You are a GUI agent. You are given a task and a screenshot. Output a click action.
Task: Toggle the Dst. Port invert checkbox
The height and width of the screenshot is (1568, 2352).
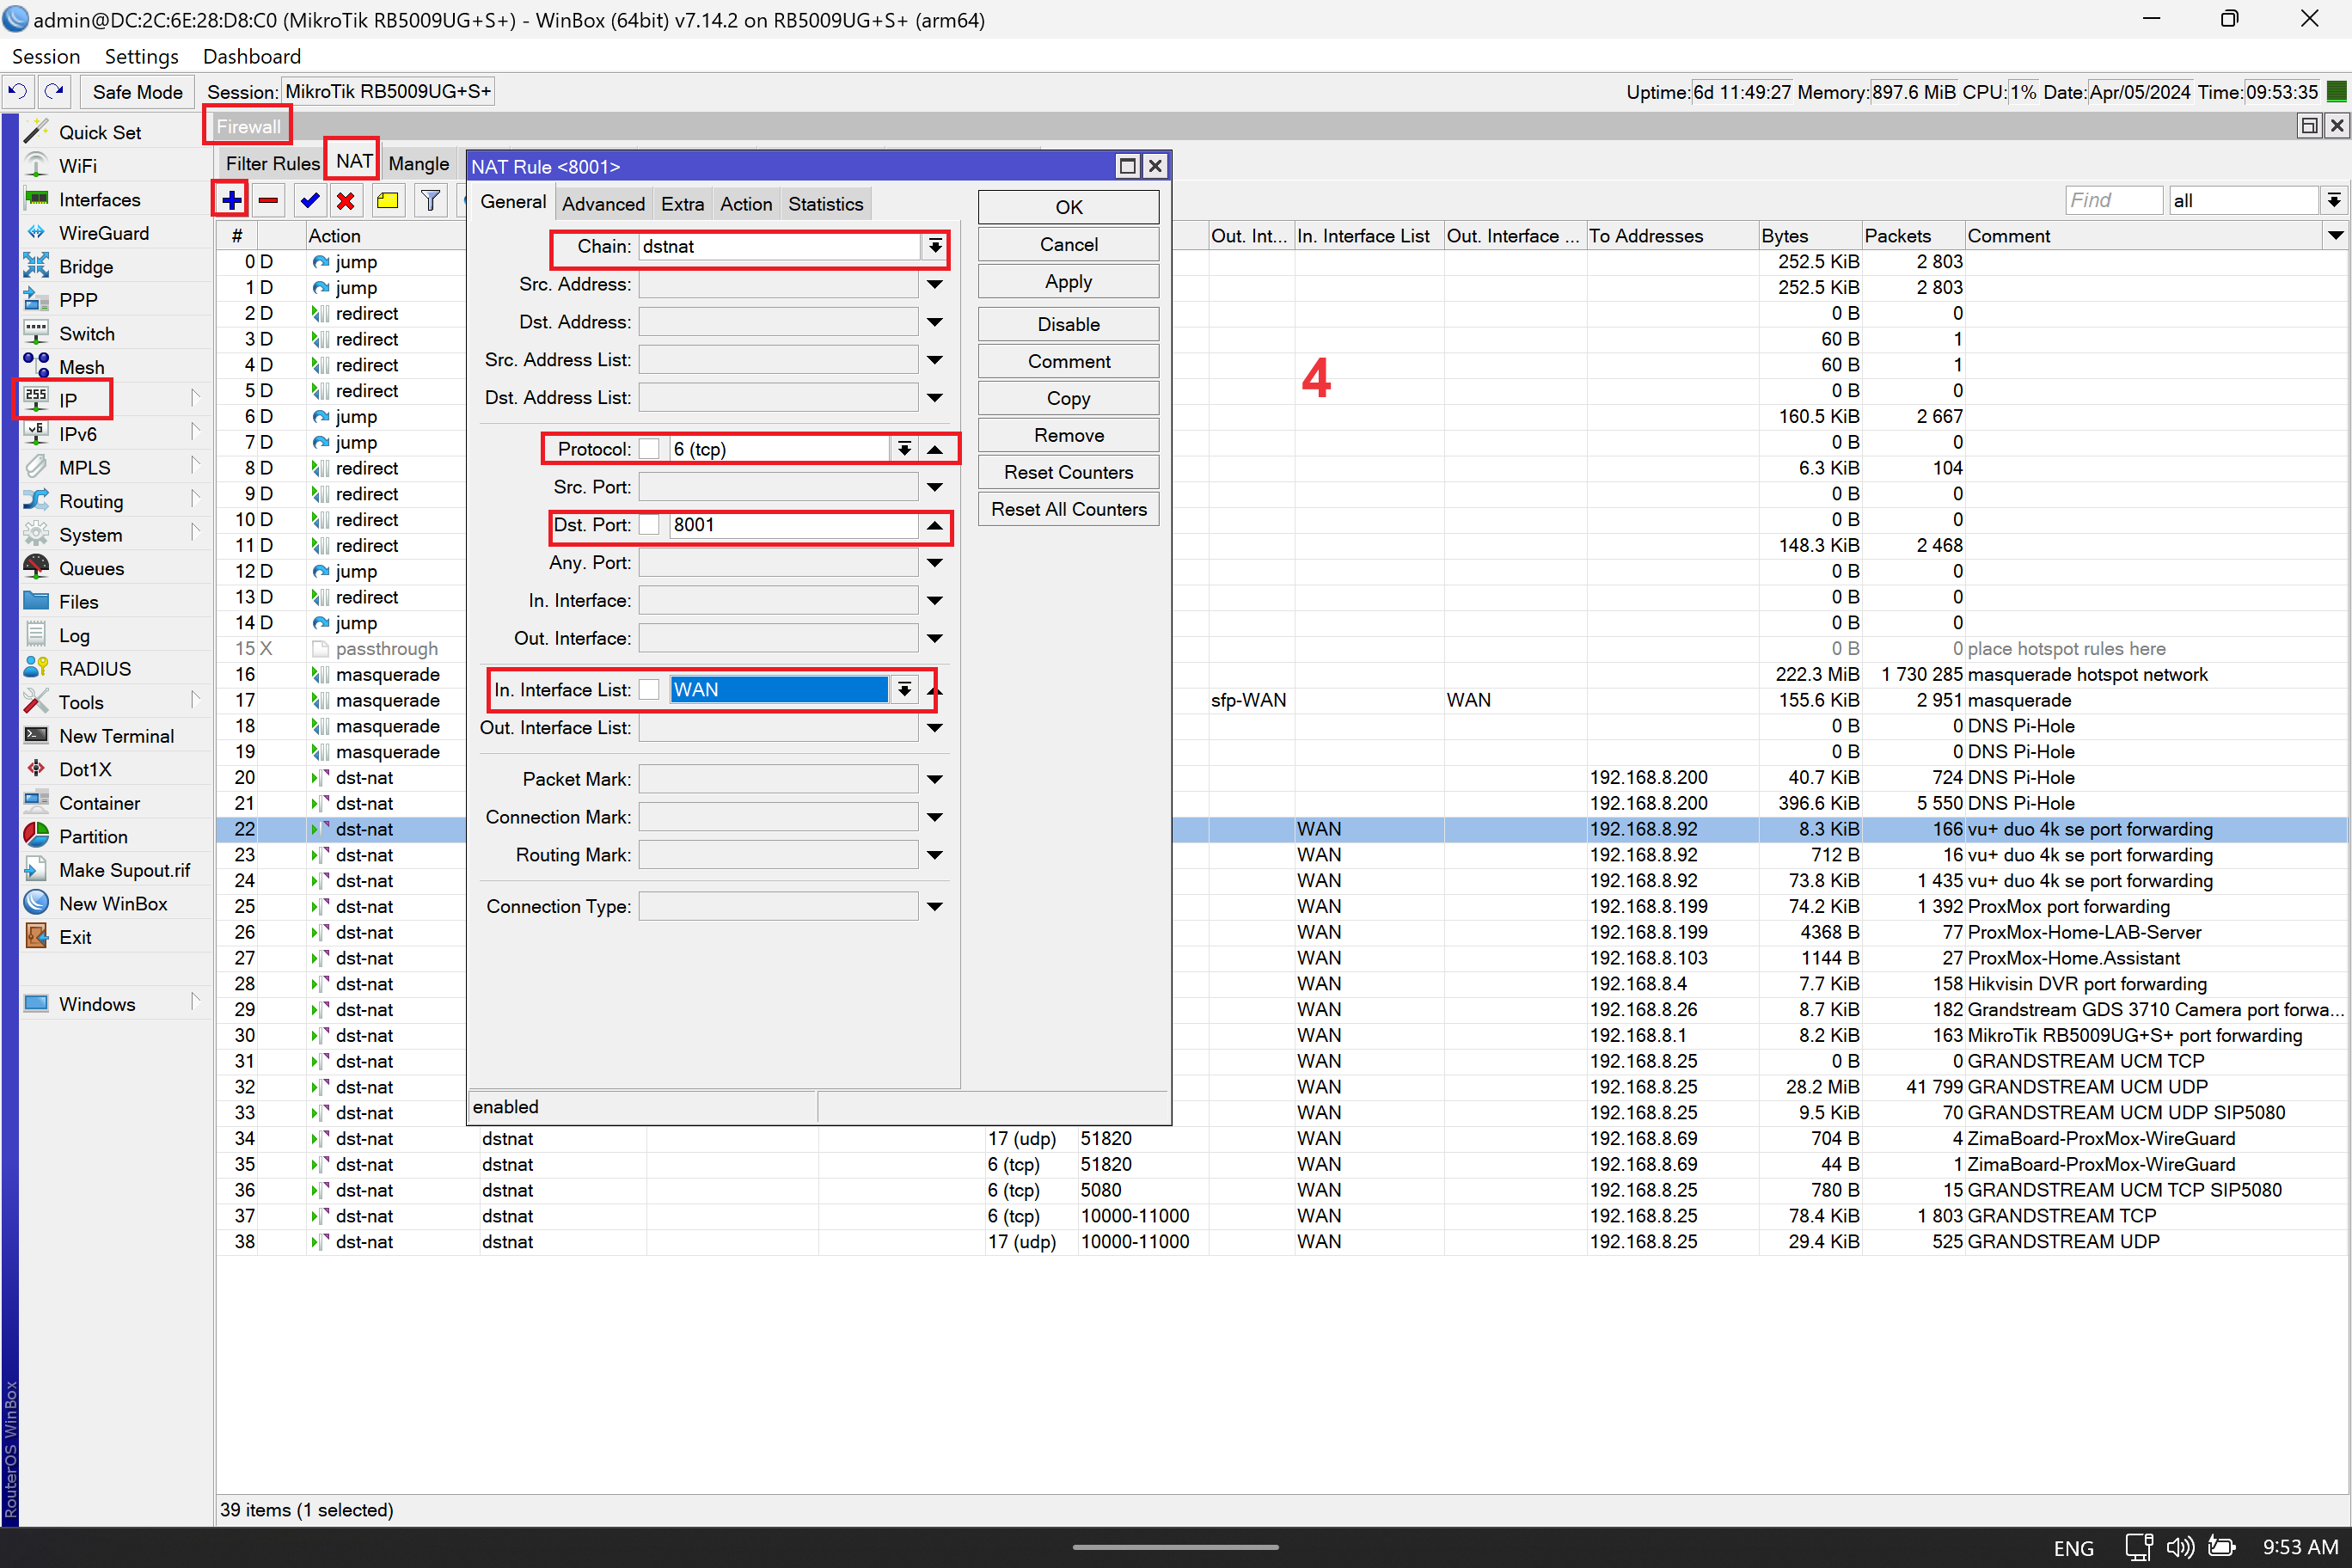(649, 525)
